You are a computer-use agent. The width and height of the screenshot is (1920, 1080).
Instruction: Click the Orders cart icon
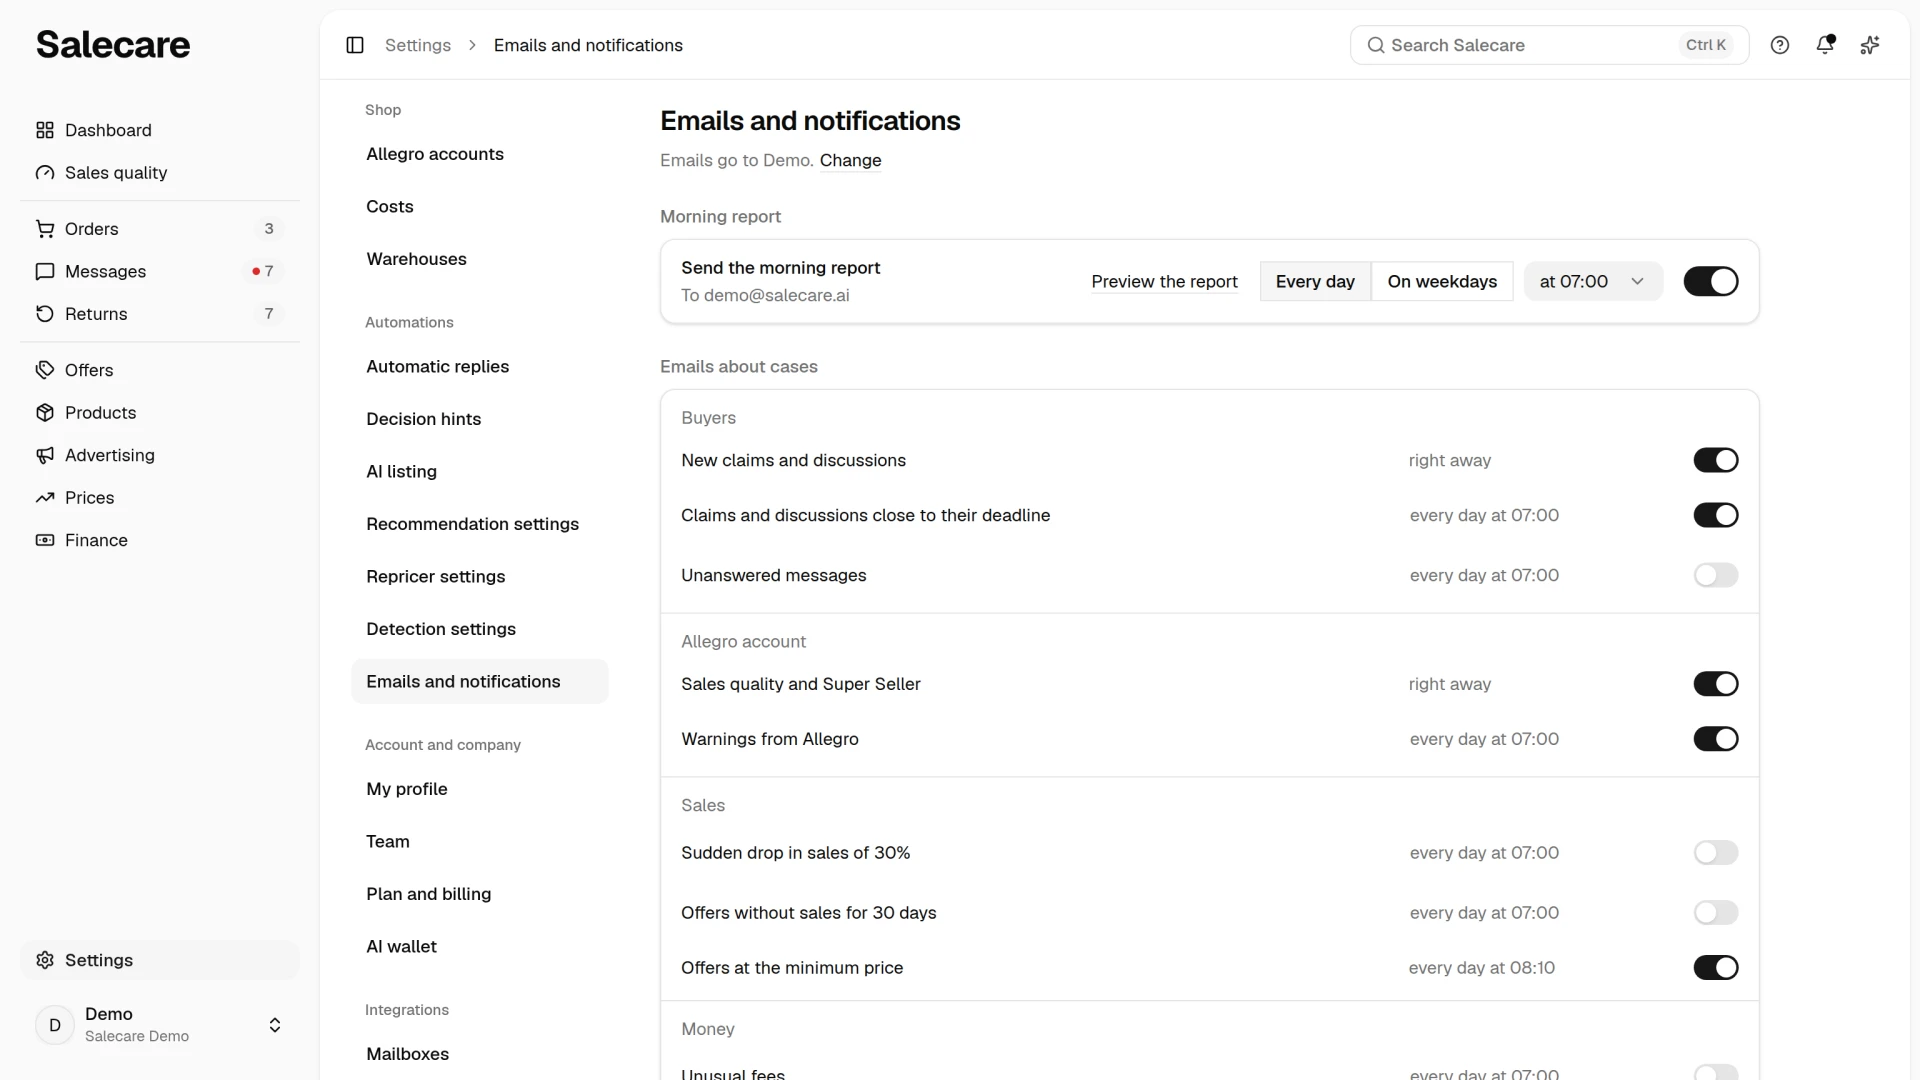[x=45, y=229]
